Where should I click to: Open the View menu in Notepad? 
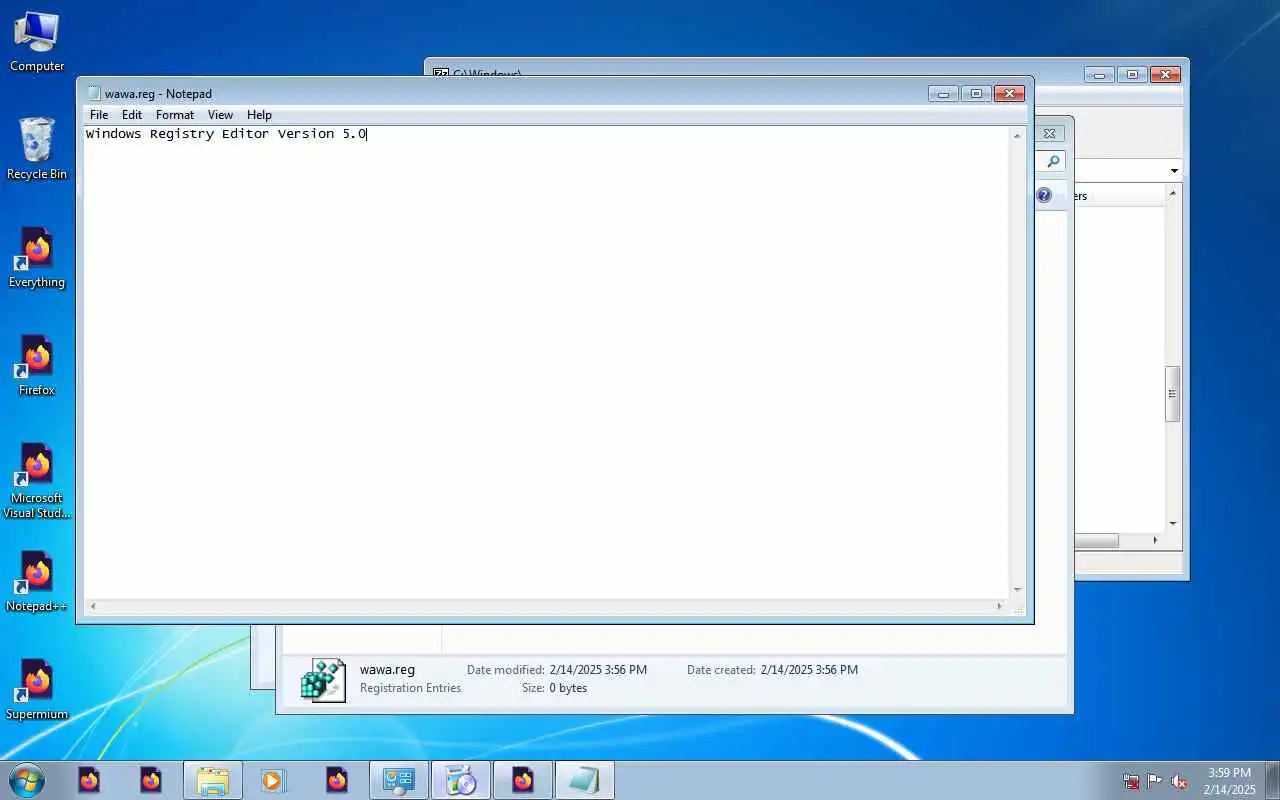click(x=220, y=115)
